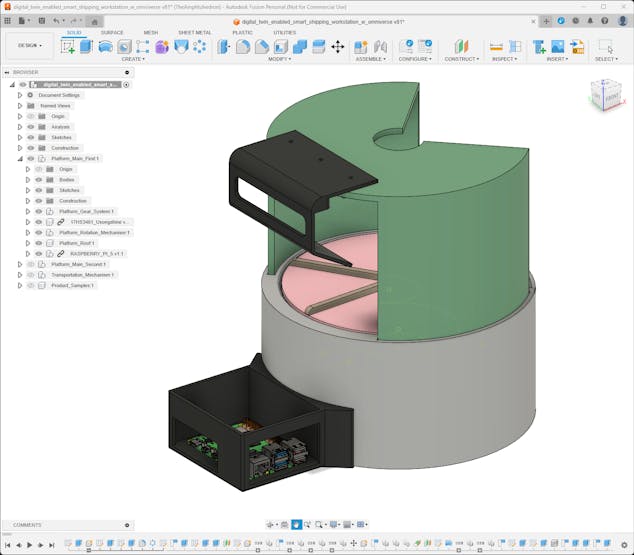Open the DESIGN workspace dropdown

[29, 45]
